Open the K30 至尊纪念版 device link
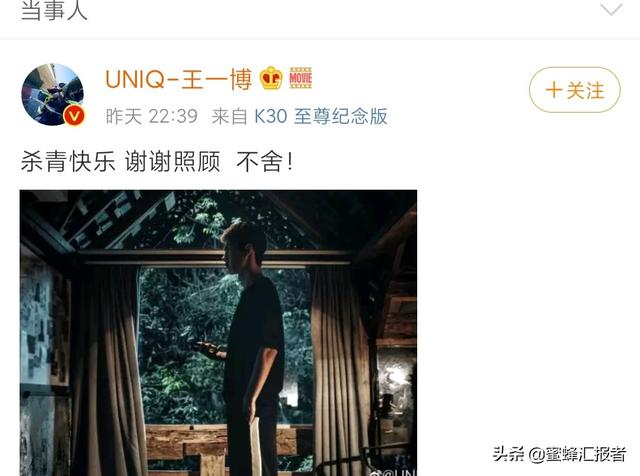Image resolution: width=640 pixels, height=476 pixels. [x=321, y=116]
